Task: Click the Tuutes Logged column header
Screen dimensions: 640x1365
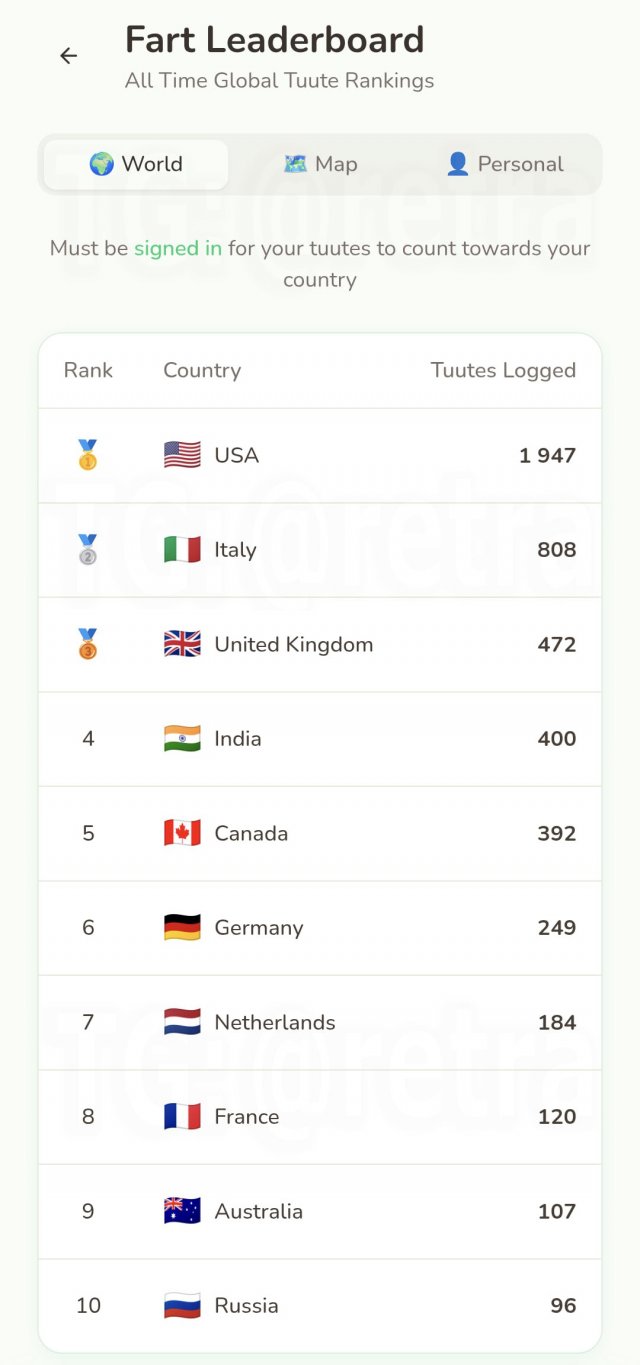Action: (503, 370)
